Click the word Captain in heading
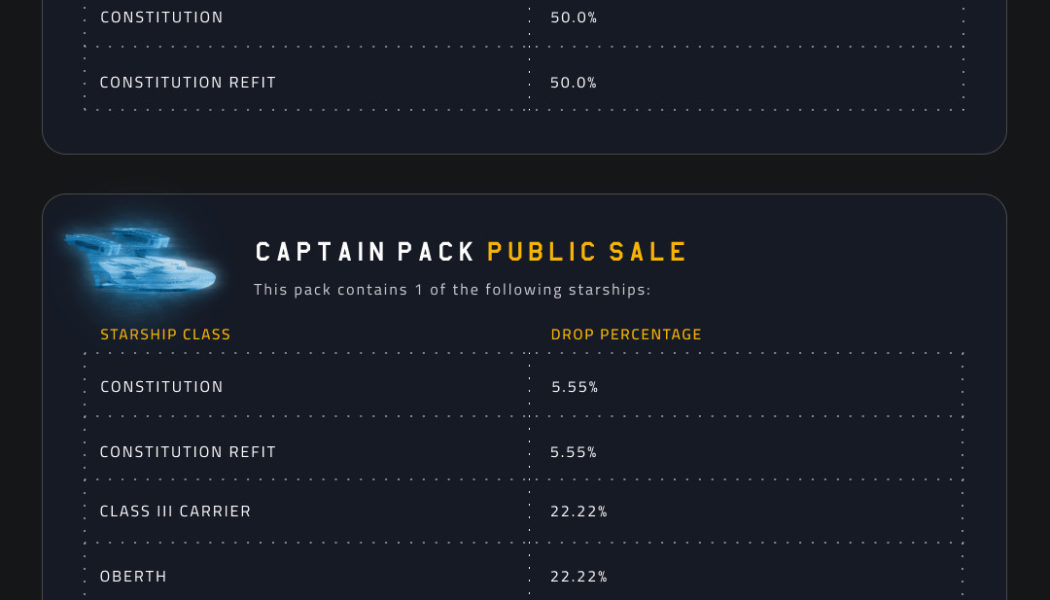This screenshot has height=600, width=1050. click(321, 252)
